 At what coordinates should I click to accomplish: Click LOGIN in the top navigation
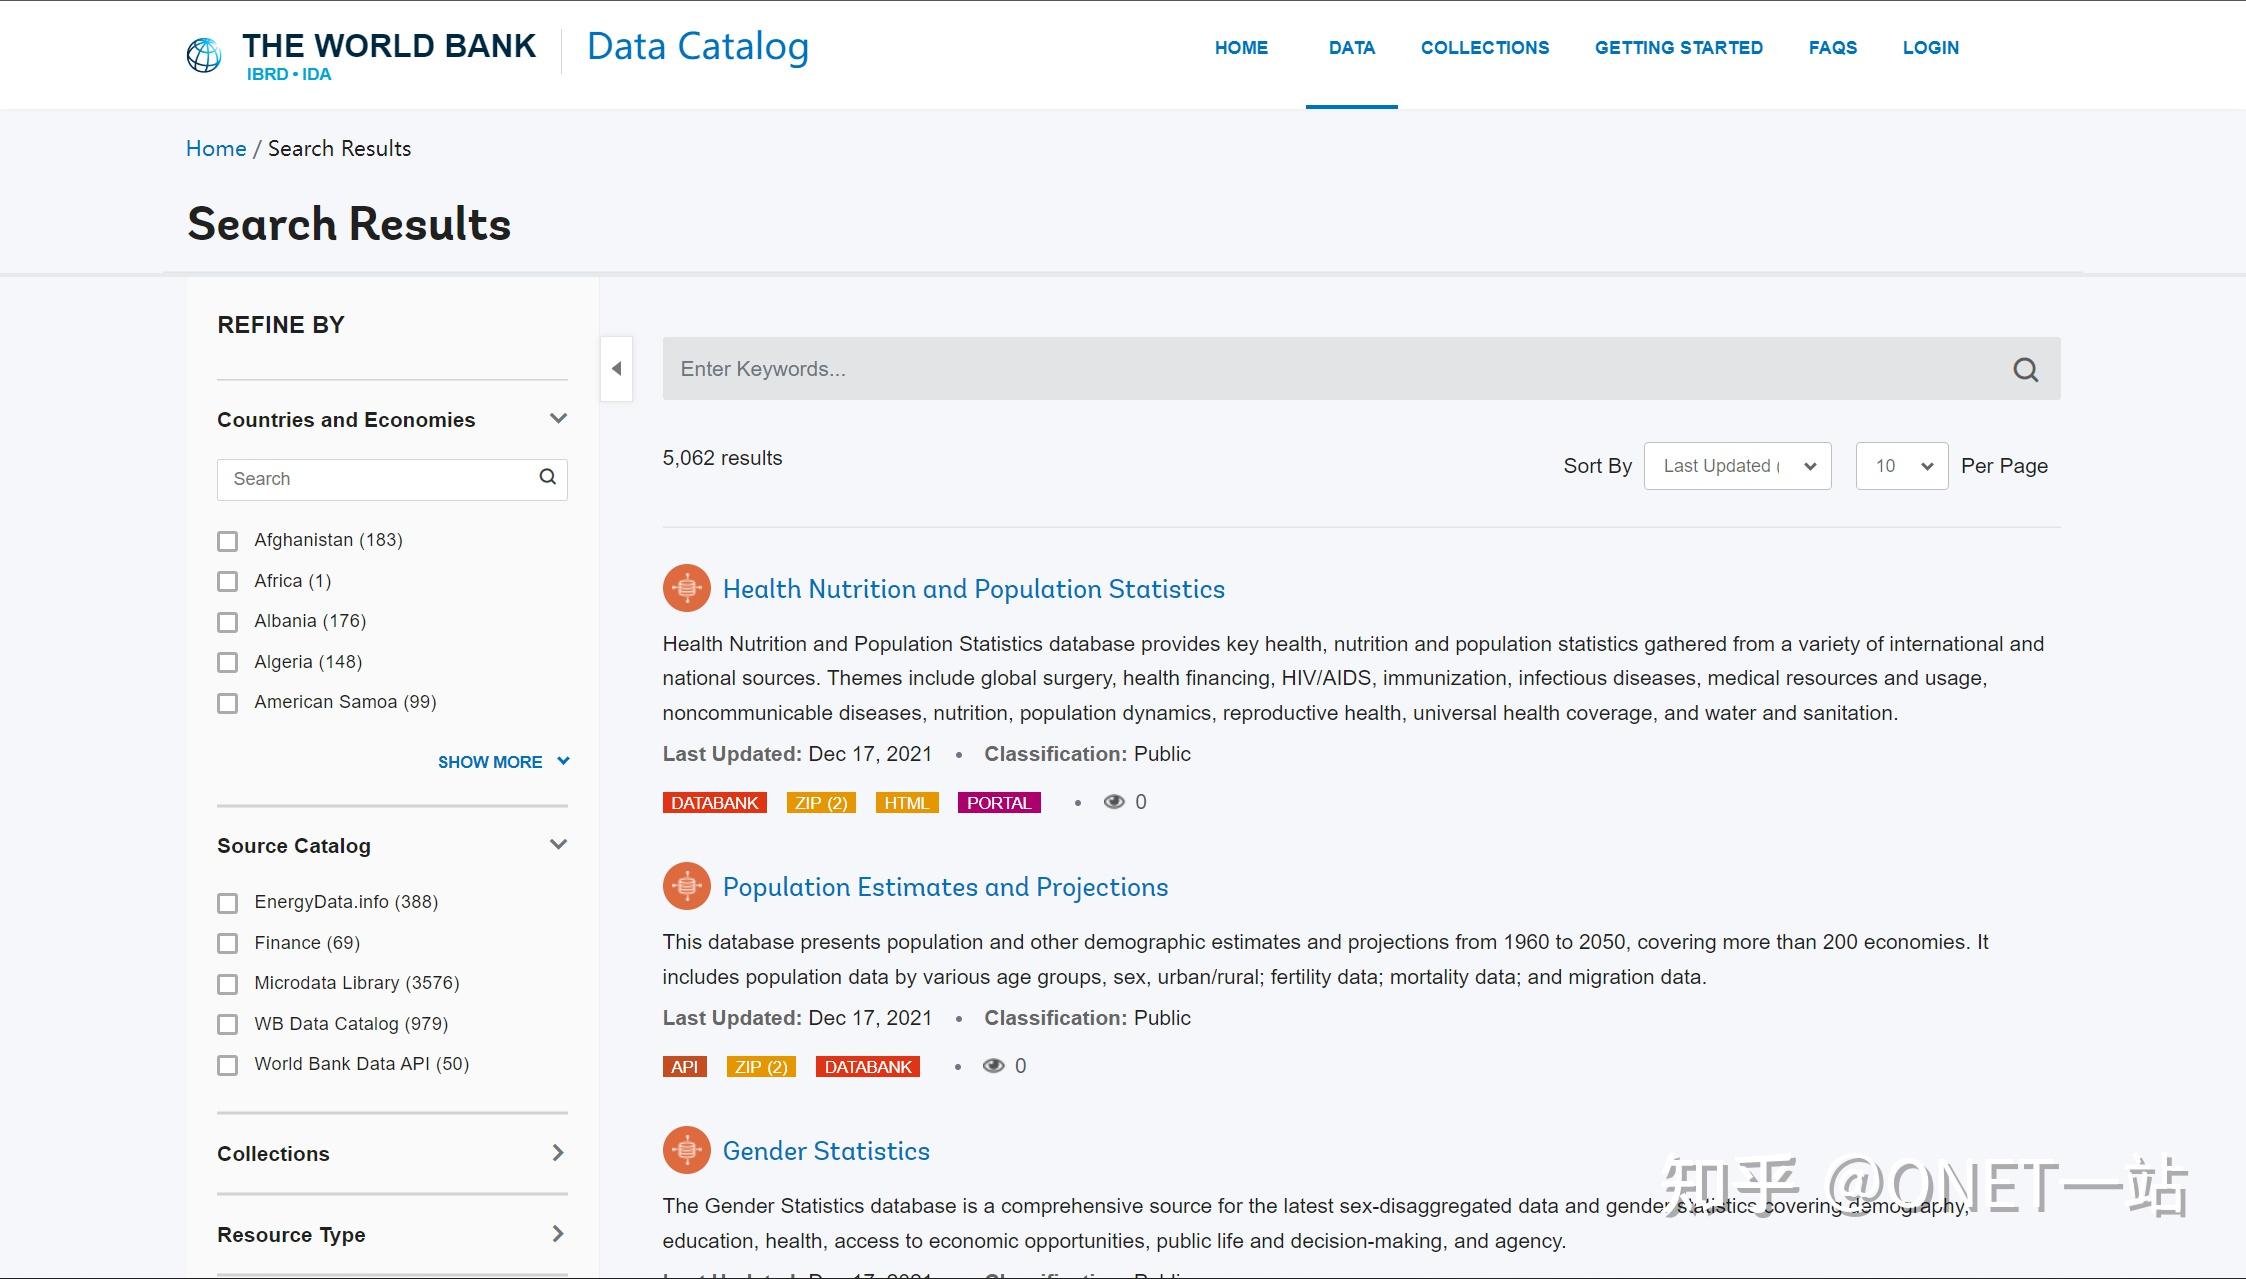pyautogui.click(x=1930, y=48)
